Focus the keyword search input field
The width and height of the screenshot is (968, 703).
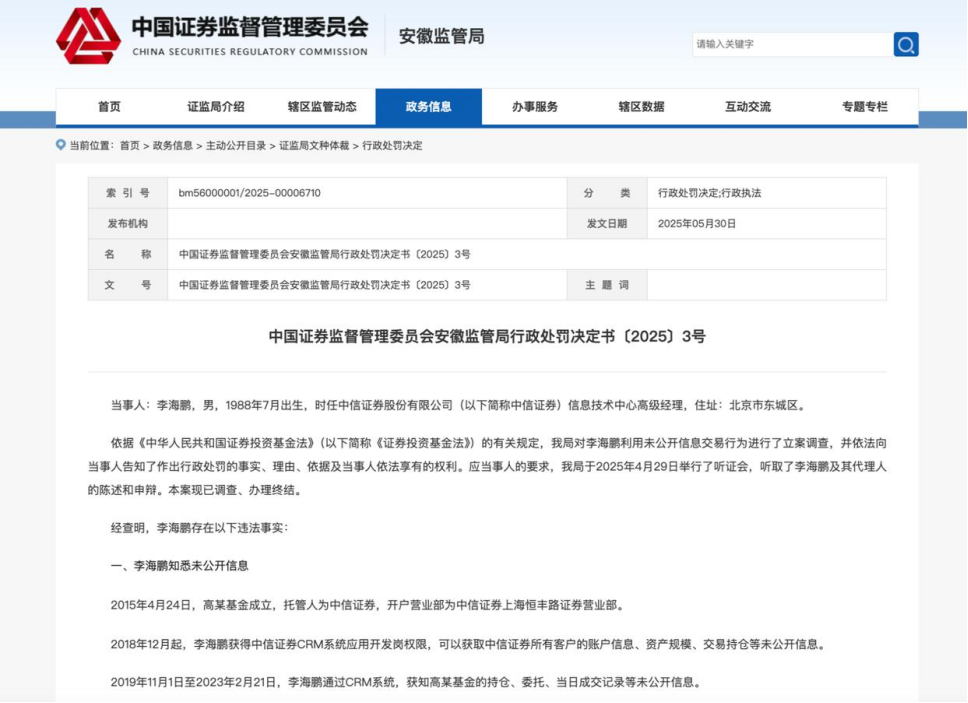(793, 44)
